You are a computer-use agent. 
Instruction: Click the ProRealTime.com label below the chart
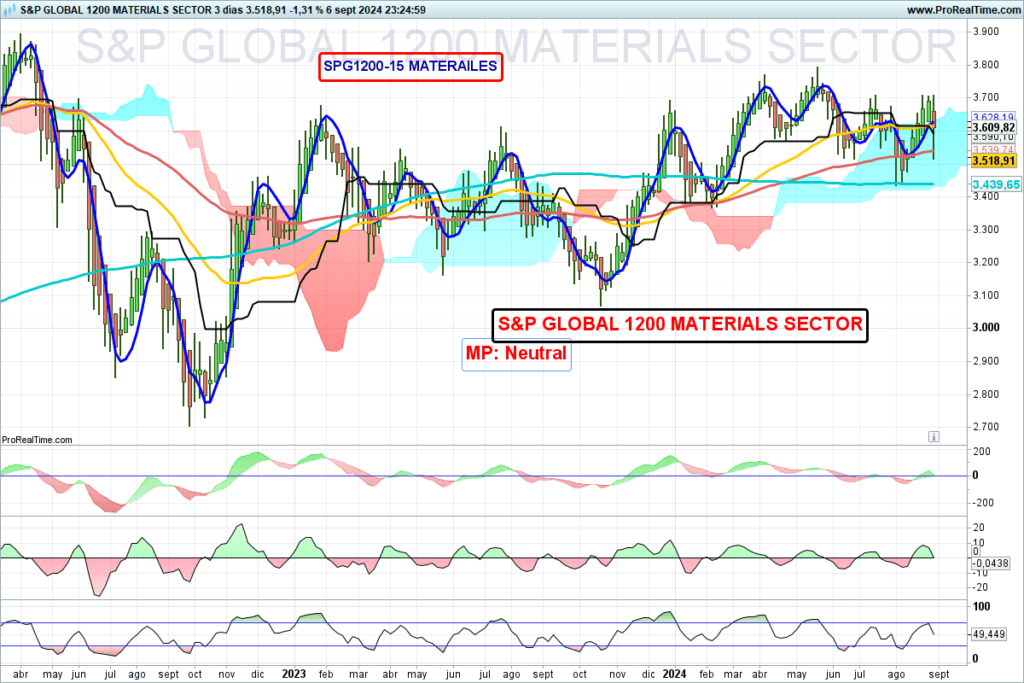click(x=37, y=439)
